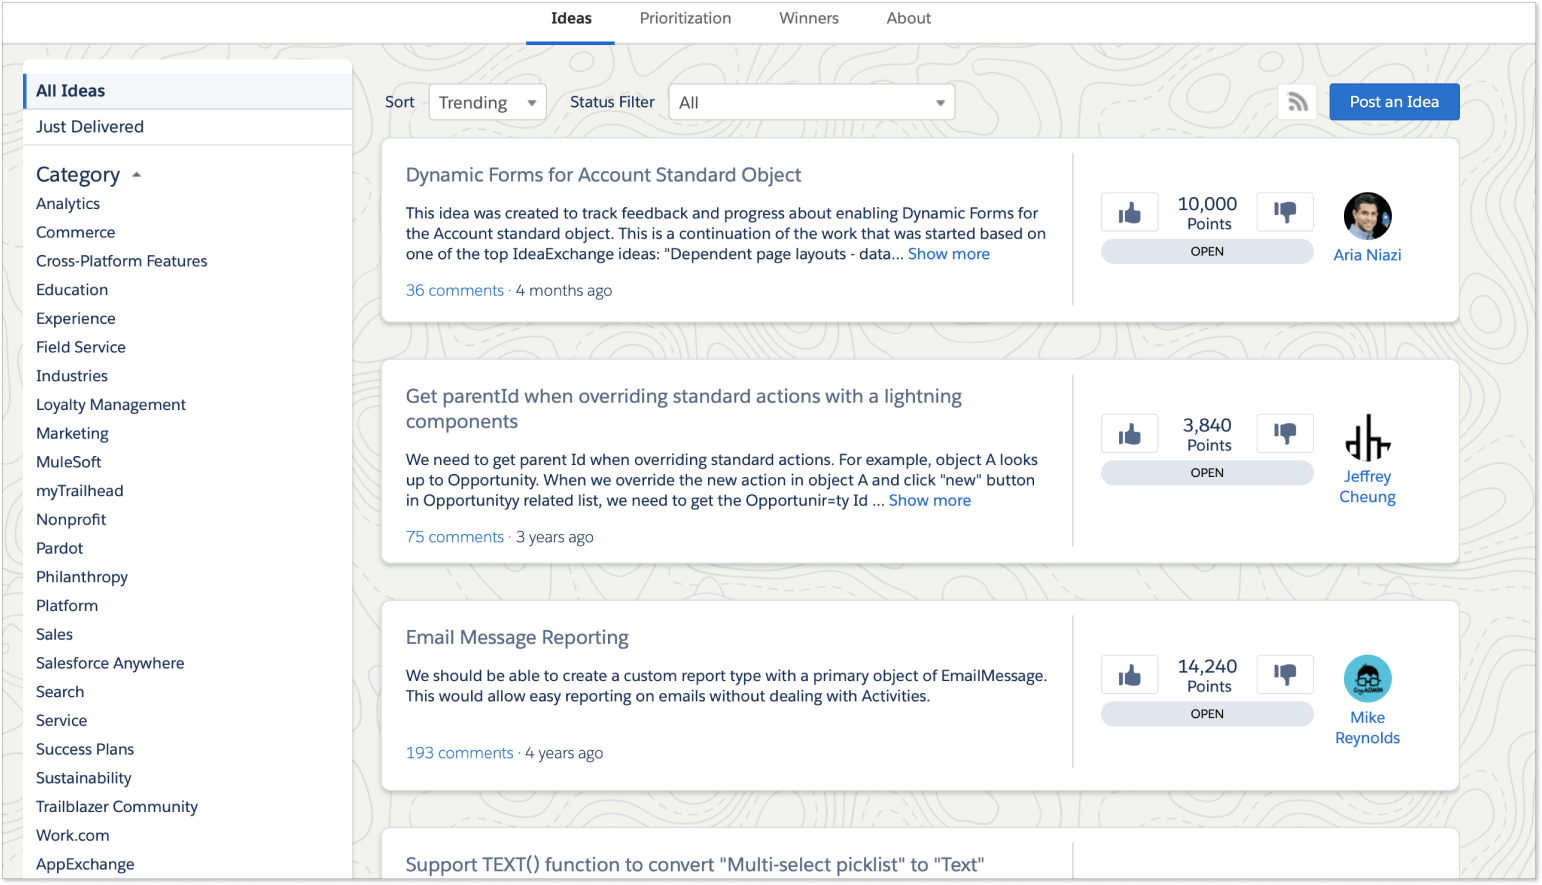Open the Support TEXT() function idea title
Screen dimensions: 1542x885
click(x=695, y=865)
